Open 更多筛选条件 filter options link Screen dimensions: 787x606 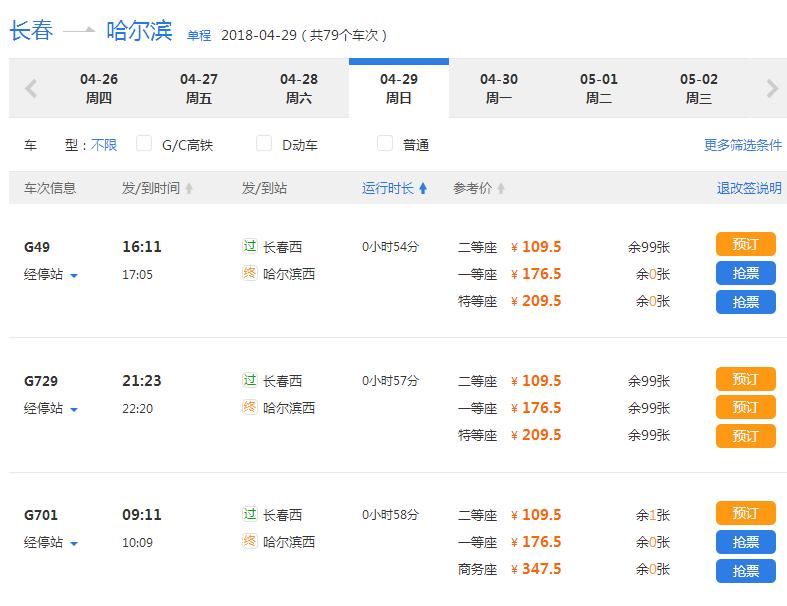(x=742, y=145)
